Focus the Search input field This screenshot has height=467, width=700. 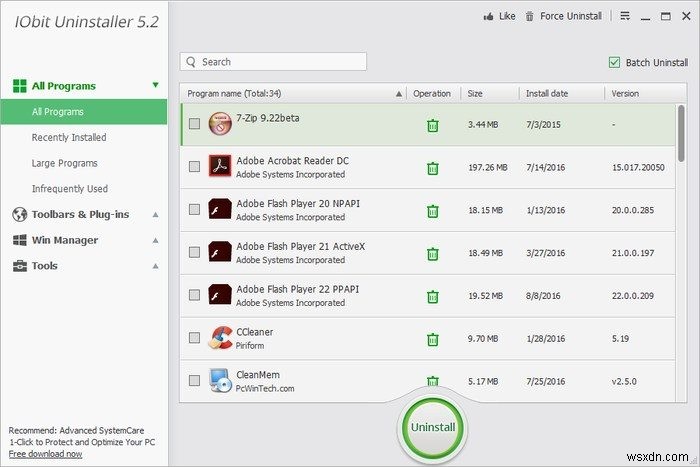point(273,62)
